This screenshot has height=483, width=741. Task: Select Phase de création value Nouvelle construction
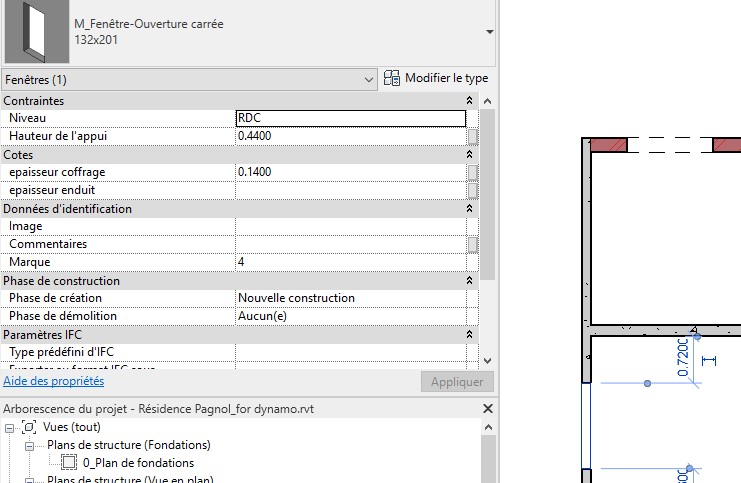click(x=351, y=298)
